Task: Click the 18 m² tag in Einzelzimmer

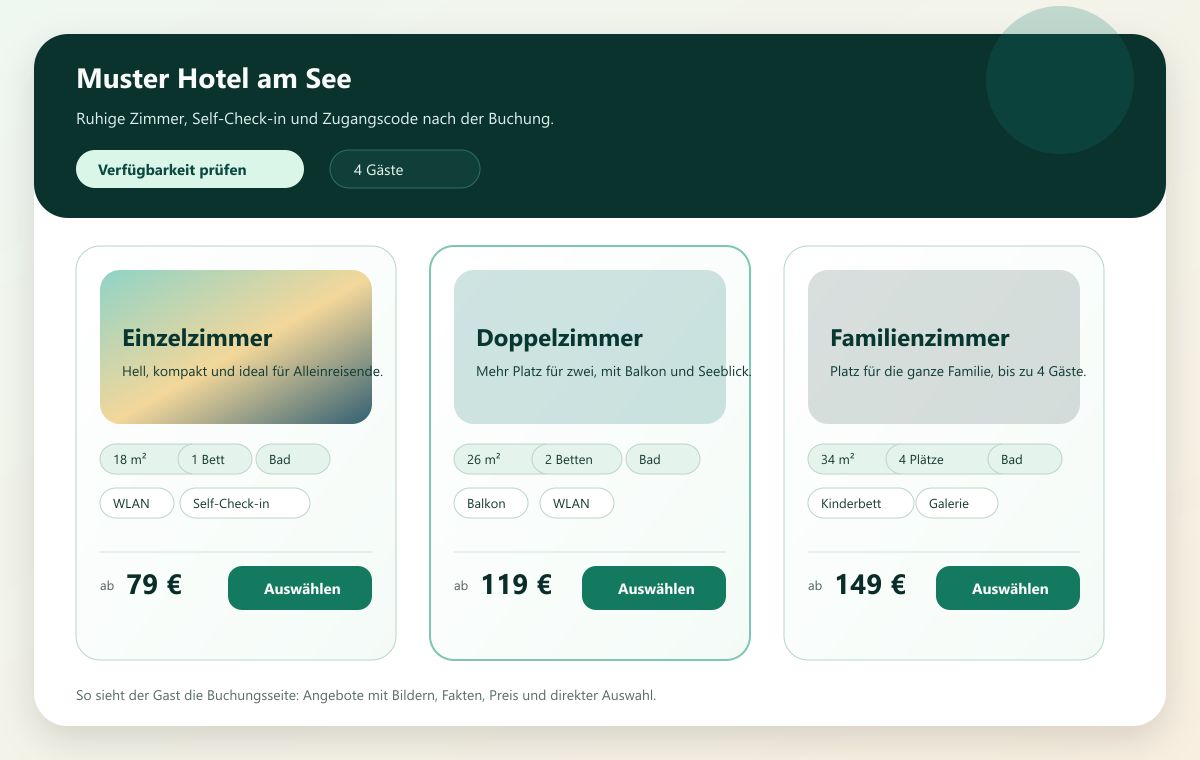Action: 139,459
